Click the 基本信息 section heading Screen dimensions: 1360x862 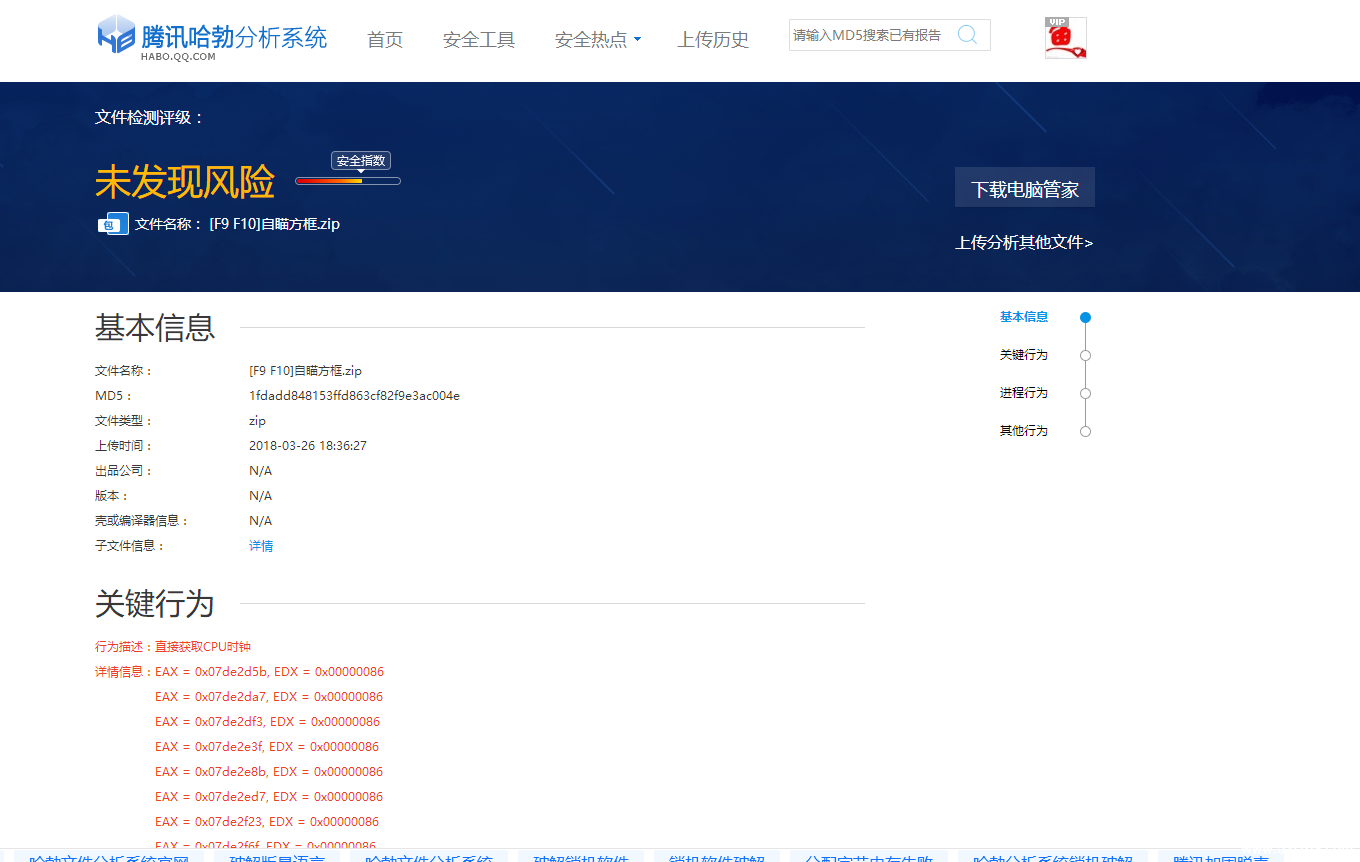pyautogui.click(x=155, y=327)
